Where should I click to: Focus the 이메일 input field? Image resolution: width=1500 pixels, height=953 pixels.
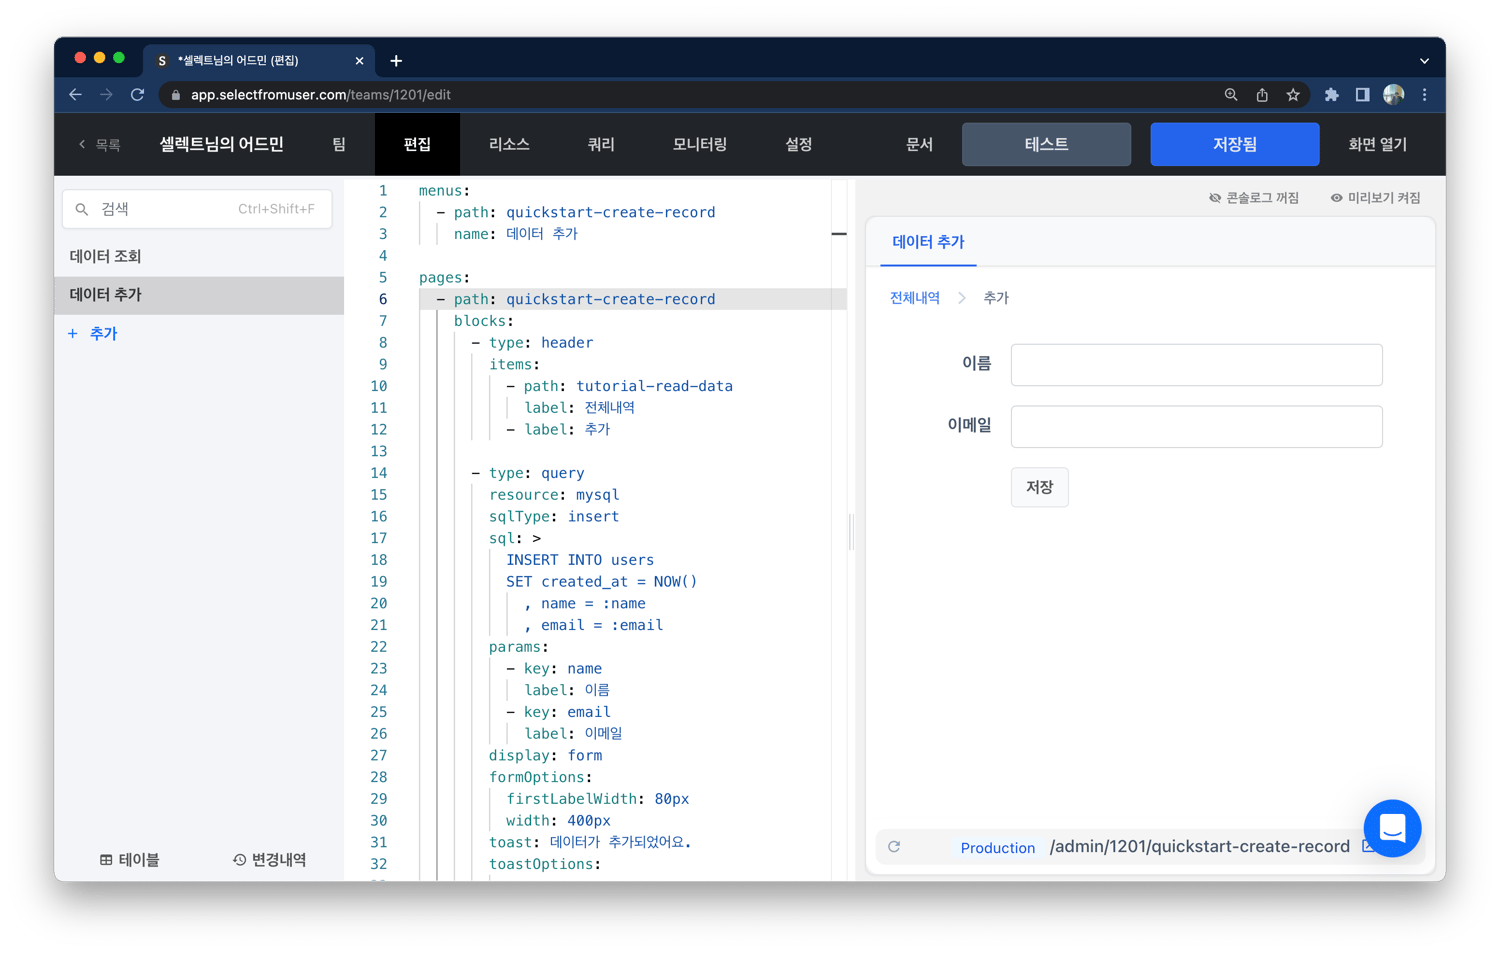pos(1196,427)
